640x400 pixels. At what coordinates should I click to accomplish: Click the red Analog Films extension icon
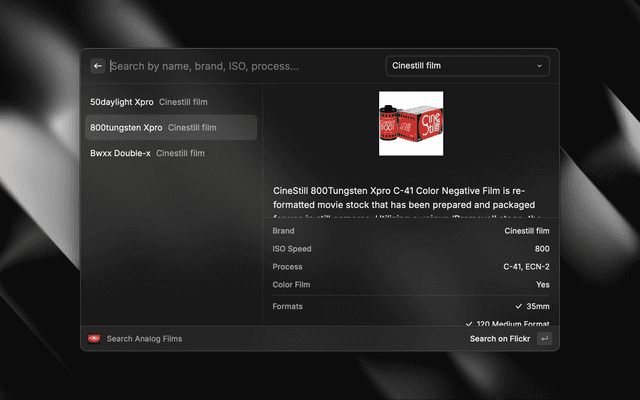[x=94, y=339]
